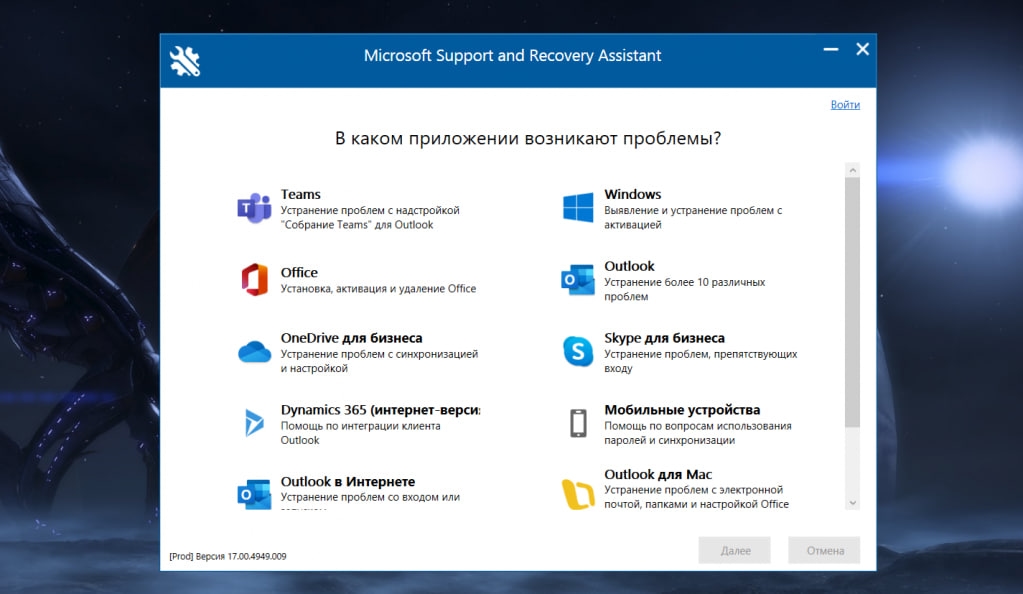Open the Войти sign-in link
This screenshot has width=1023, height=594.
844,104
